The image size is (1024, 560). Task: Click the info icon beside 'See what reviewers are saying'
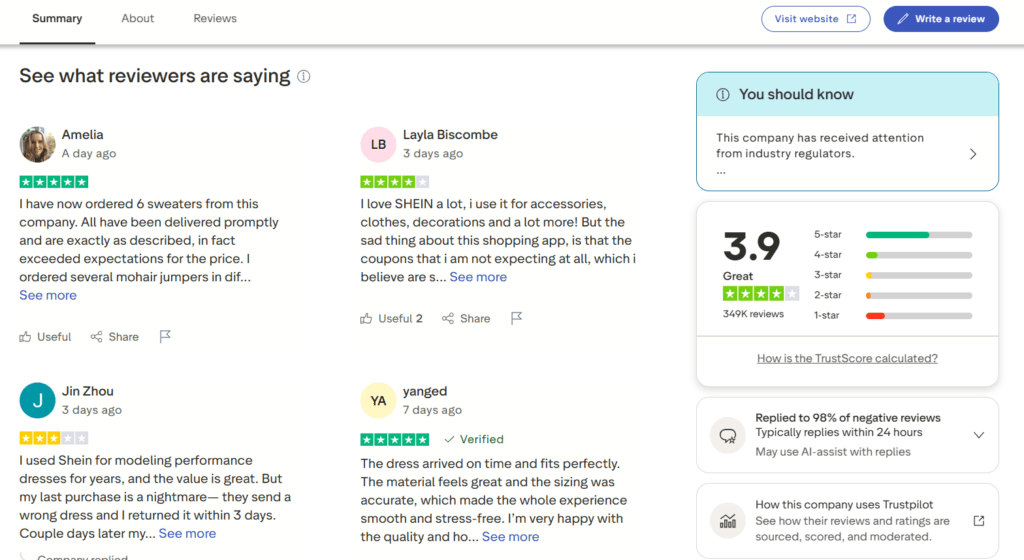(304, 76)
